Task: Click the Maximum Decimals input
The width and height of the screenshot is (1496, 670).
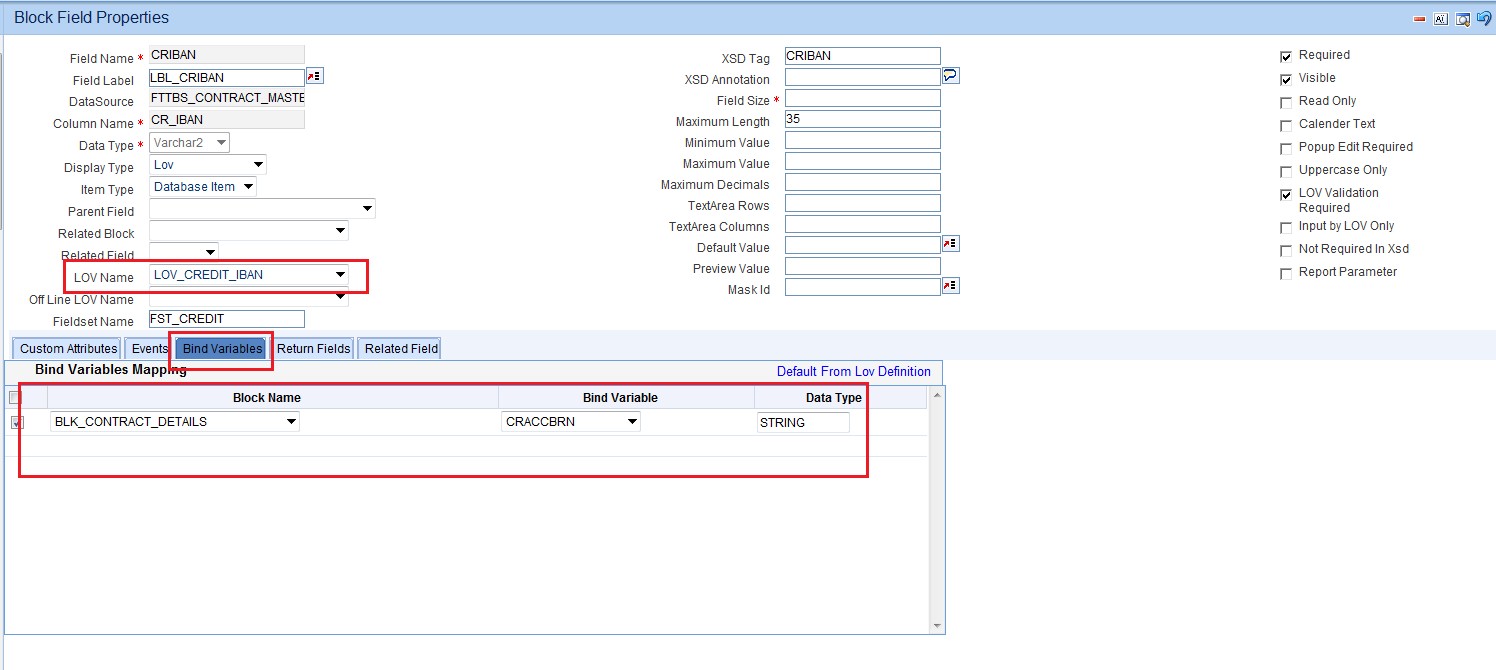Action: pos(863,182)
